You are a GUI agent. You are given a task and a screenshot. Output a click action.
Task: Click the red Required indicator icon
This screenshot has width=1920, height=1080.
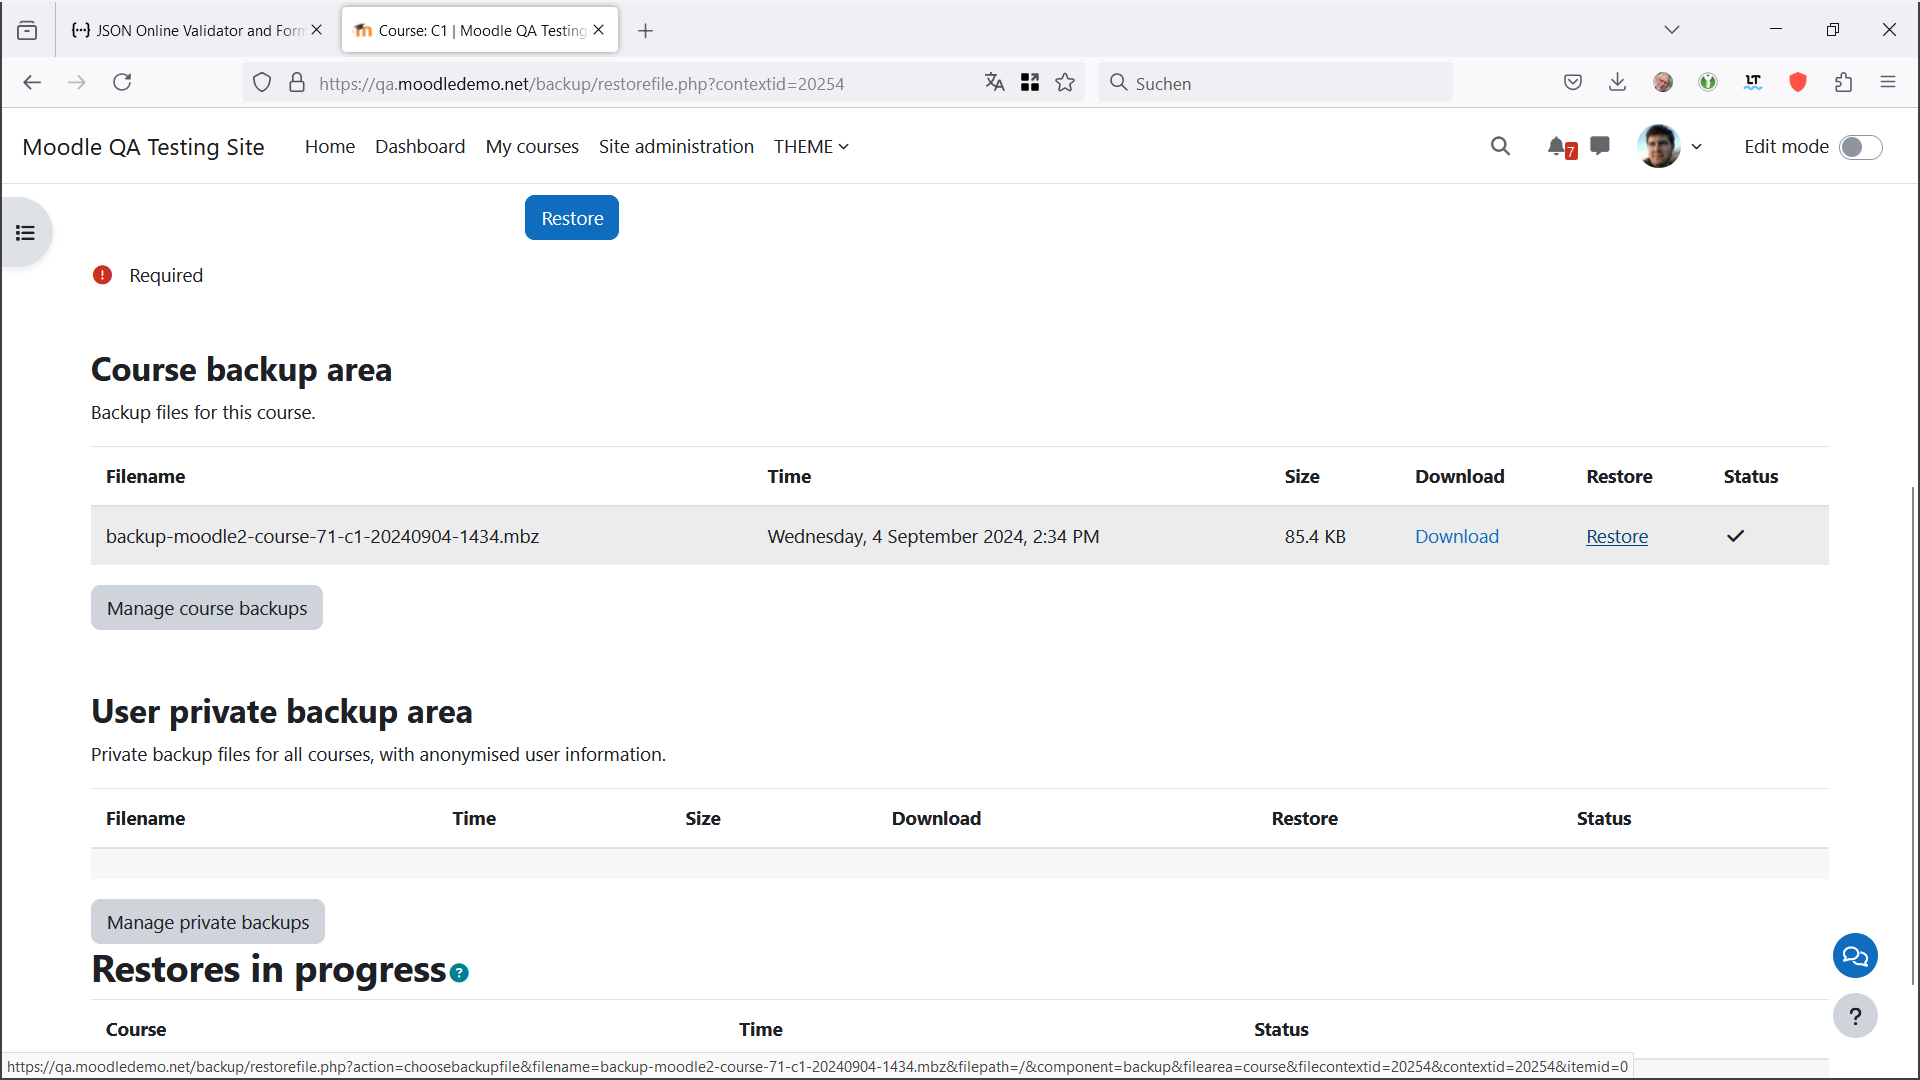click(x=102, y=275)
